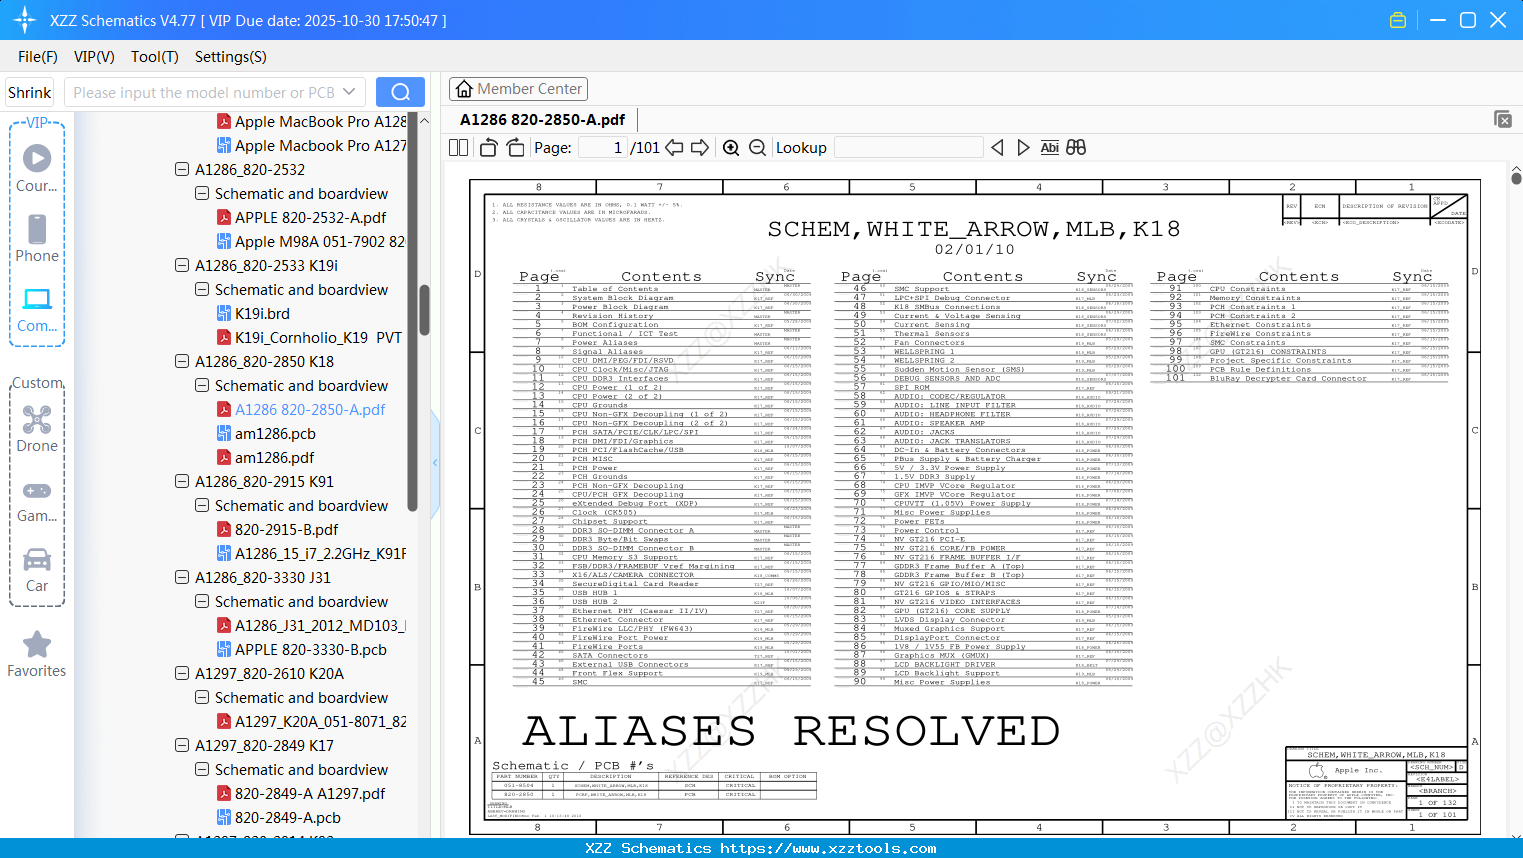This screenshot has width=1523, height=858.
Task: Collapse the file tree panel handle
Action: pyautogui.click(x=435, y=463)
